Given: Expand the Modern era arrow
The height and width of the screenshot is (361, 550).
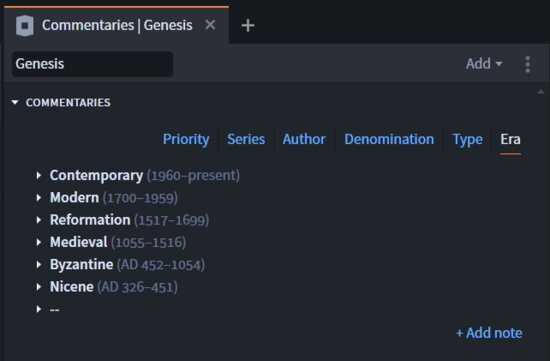Looking at the screenshot, I should pyautogui.click(x=39, y=198).
